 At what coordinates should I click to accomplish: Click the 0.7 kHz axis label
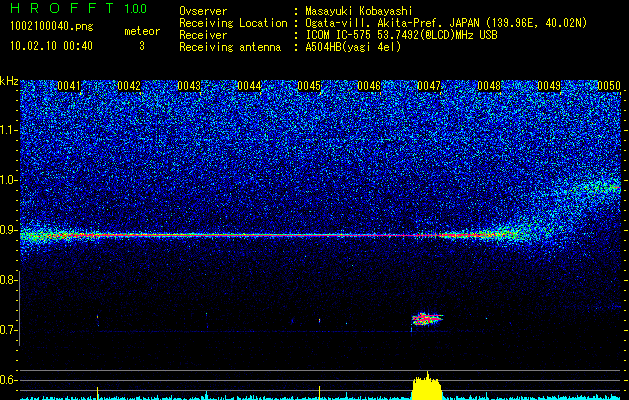tap(8, 330)
